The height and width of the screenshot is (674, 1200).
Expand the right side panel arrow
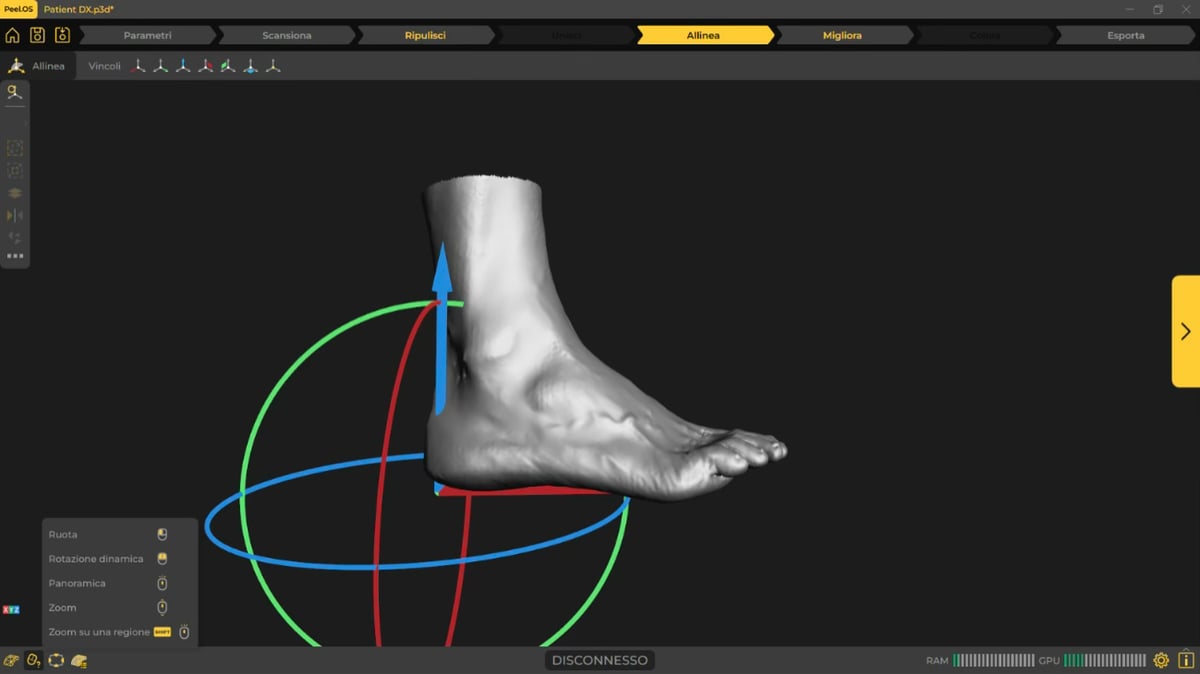[1185, 331]
